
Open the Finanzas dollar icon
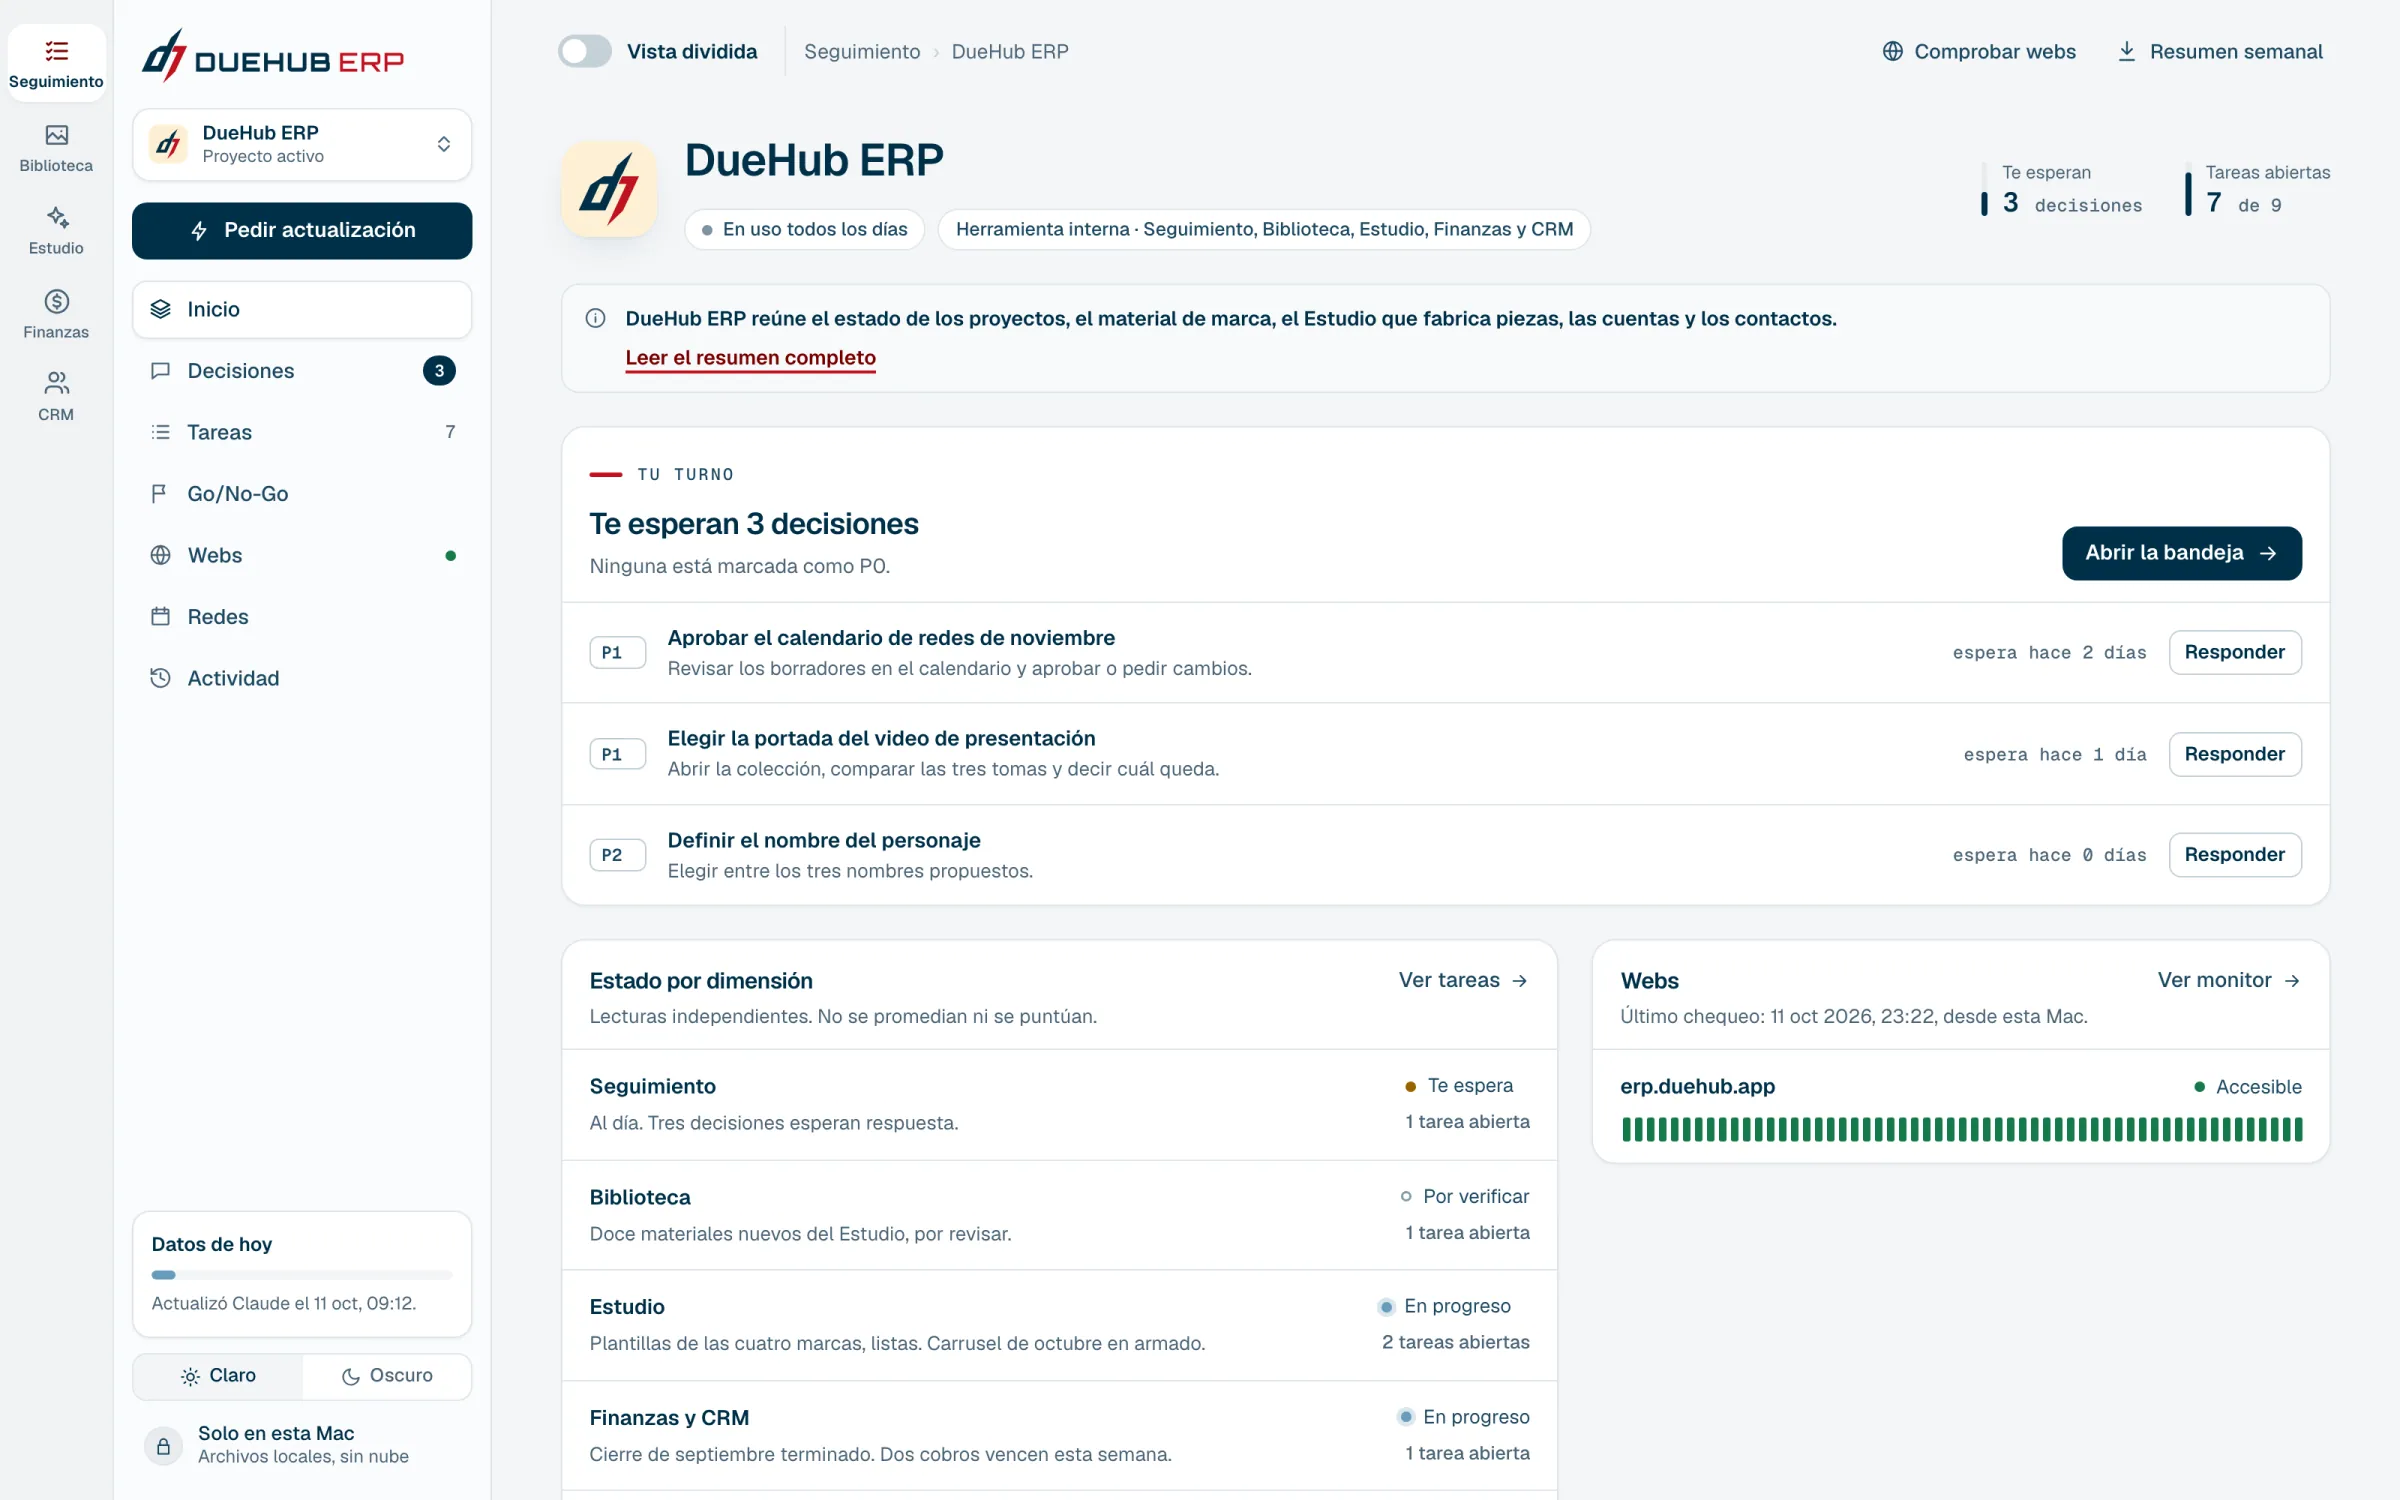click(x=56, y=301)
